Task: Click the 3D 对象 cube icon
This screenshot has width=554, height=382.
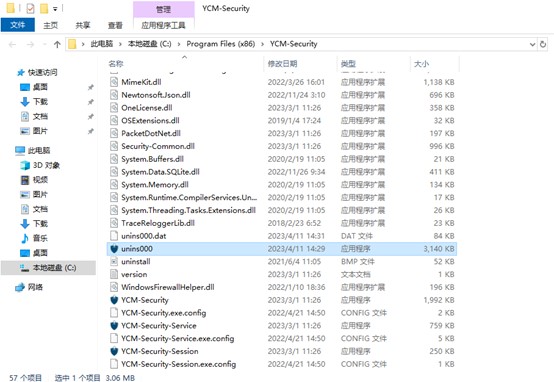Action: click(25, 165)
